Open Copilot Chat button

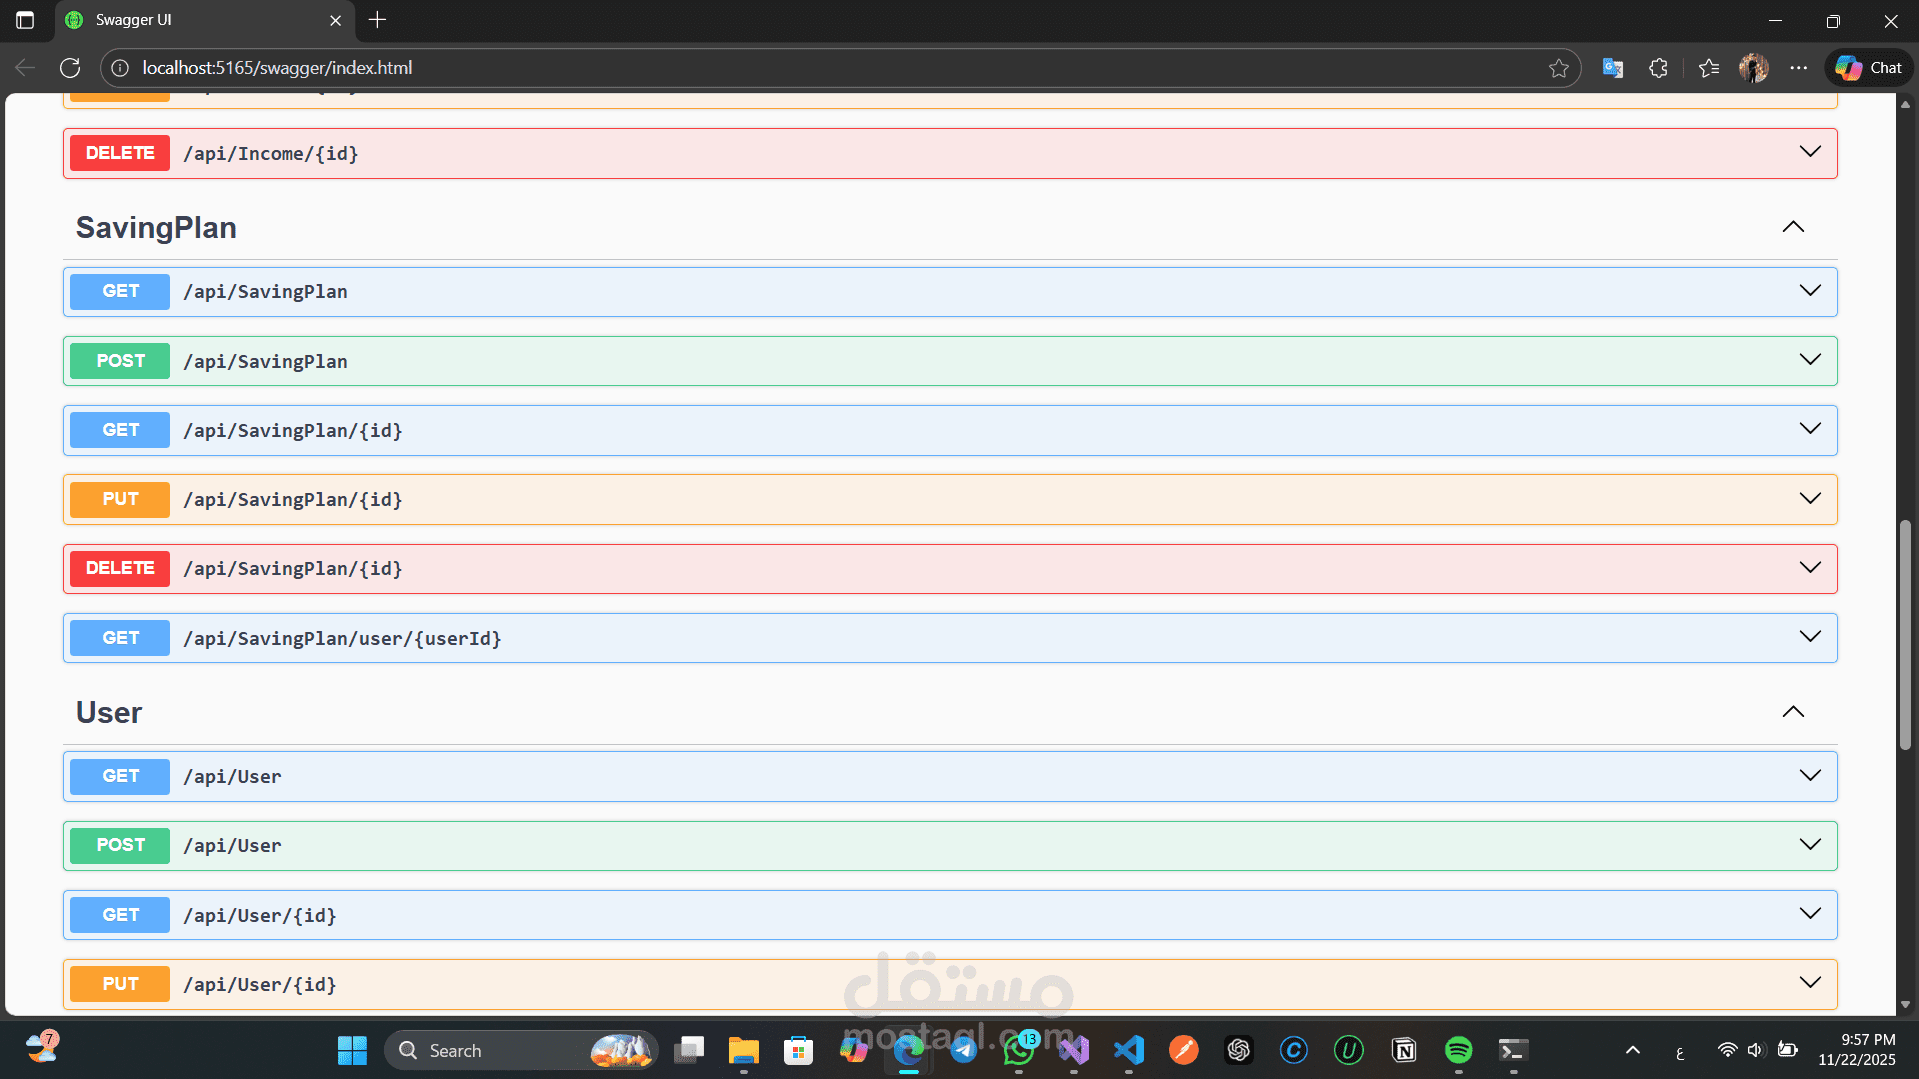tap(1868, 68)
